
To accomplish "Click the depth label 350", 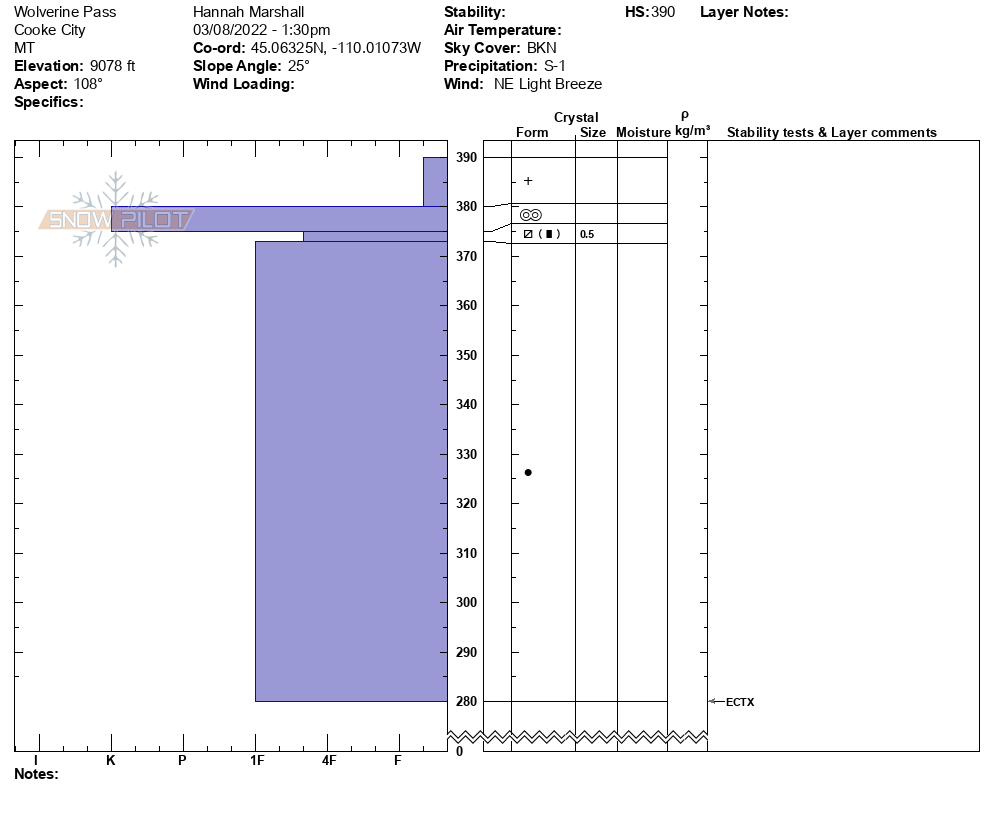I will 467,355.
